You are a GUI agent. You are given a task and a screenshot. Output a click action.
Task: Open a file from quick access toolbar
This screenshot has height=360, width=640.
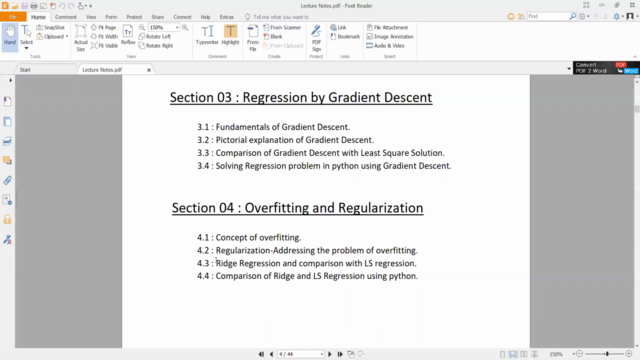pyautogui.click(x=15, y=6)
